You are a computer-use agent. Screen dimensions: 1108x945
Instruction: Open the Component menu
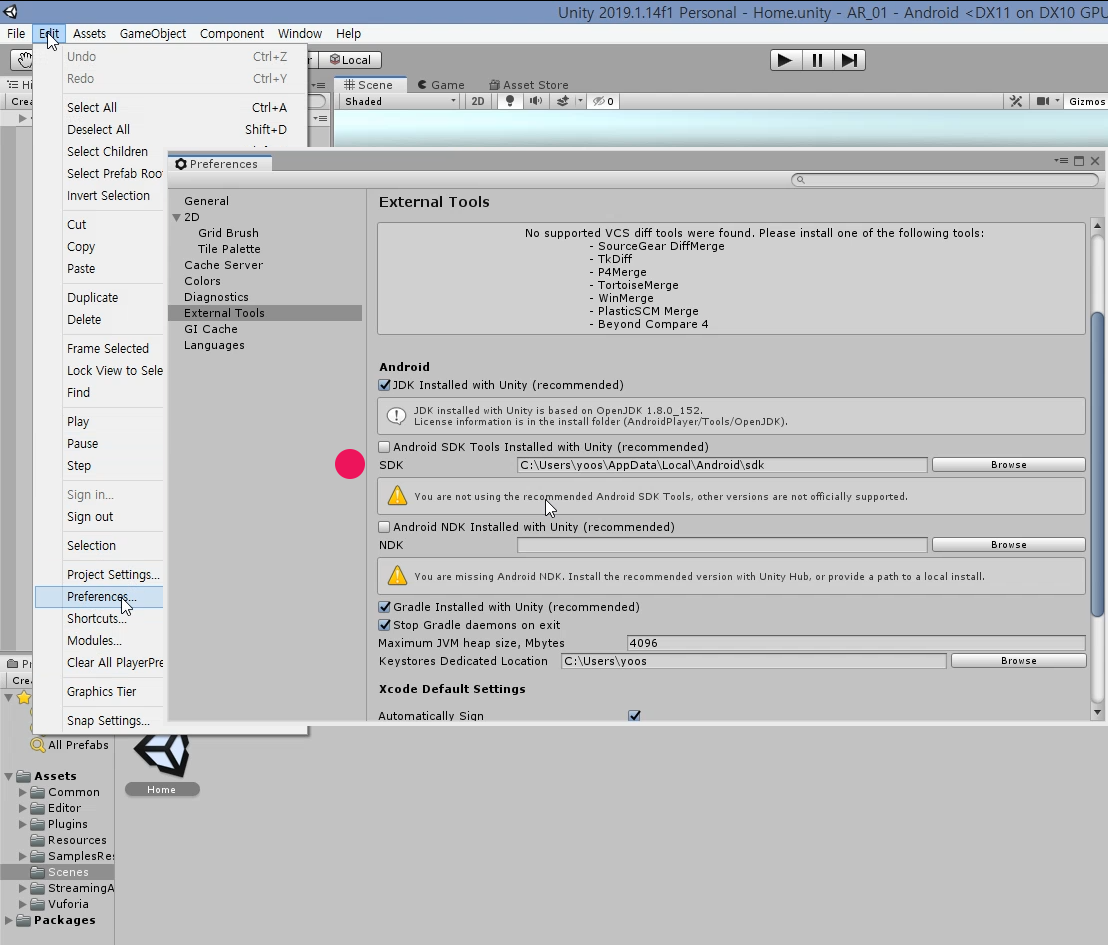coord(232,33)
